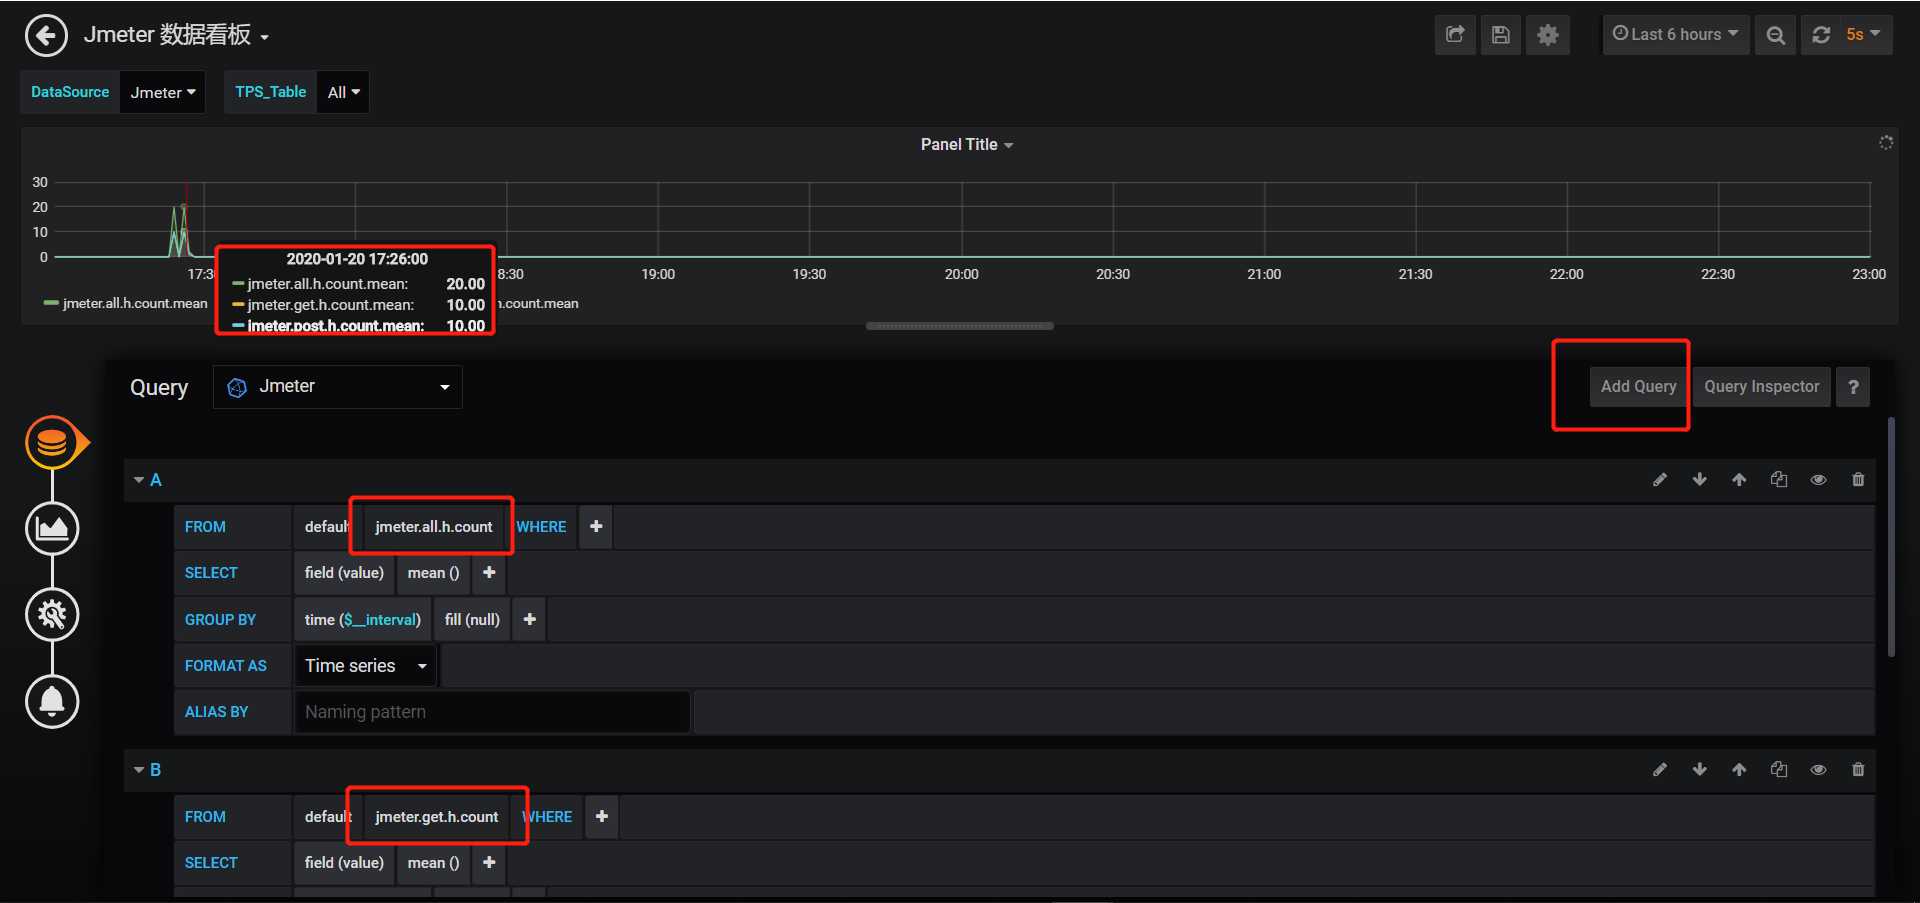This screenshot has width=1920, height=903.
Task: Open dashboard settings gear
Action: (x=1548, y=35)
